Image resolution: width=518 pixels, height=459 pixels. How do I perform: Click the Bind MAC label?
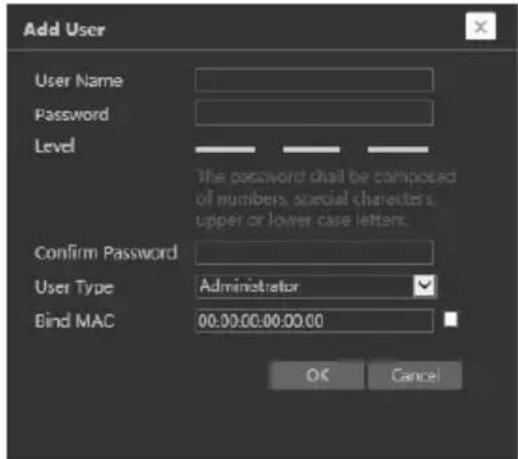pyautogui.click(x=75, y=321)
